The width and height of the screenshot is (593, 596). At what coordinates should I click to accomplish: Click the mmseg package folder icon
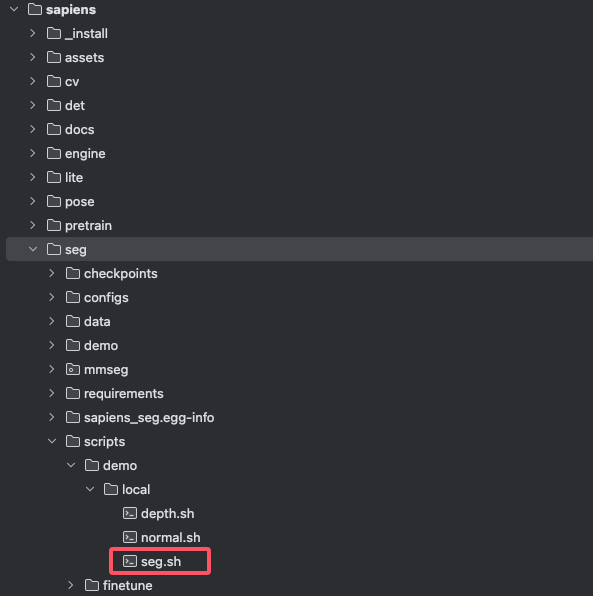click(x=73, y=369)
